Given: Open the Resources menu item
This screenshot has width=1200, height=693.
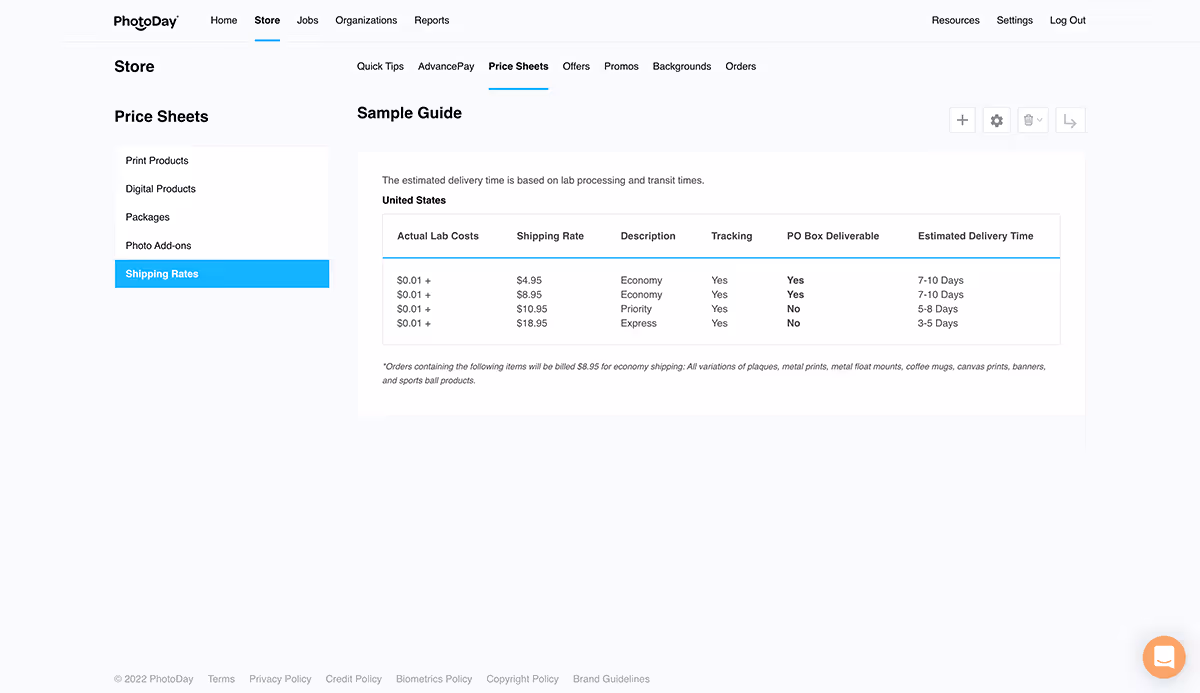Looking at the screenshot, I should (x=956, y=20).
